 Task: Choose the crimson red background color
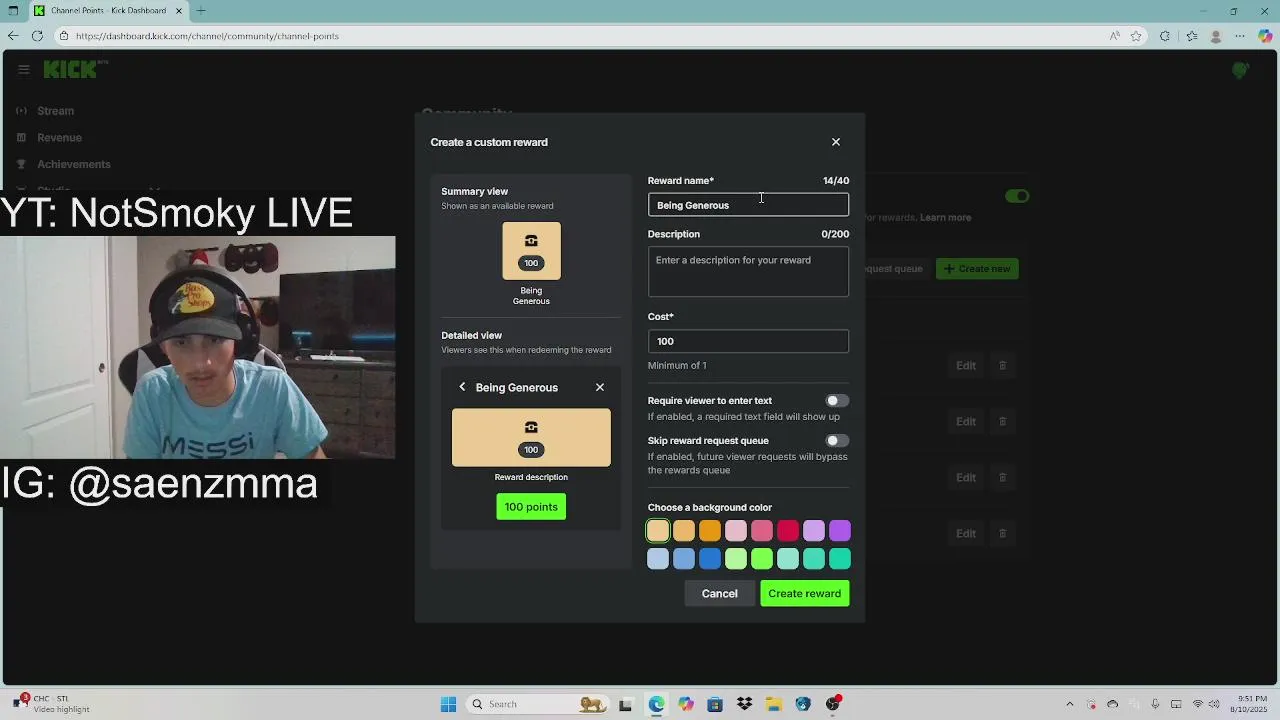click(788, 531)
